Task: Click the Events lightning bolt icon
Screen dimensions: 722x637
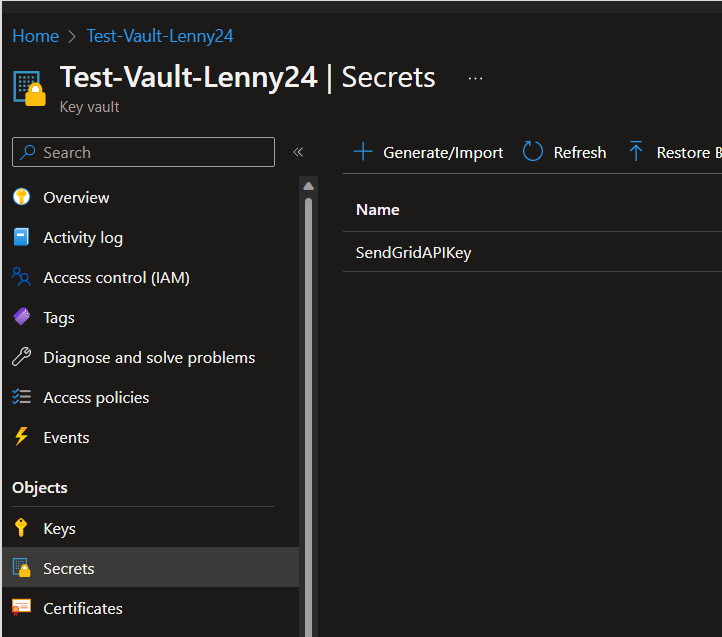Action: [x=21, y=437]
